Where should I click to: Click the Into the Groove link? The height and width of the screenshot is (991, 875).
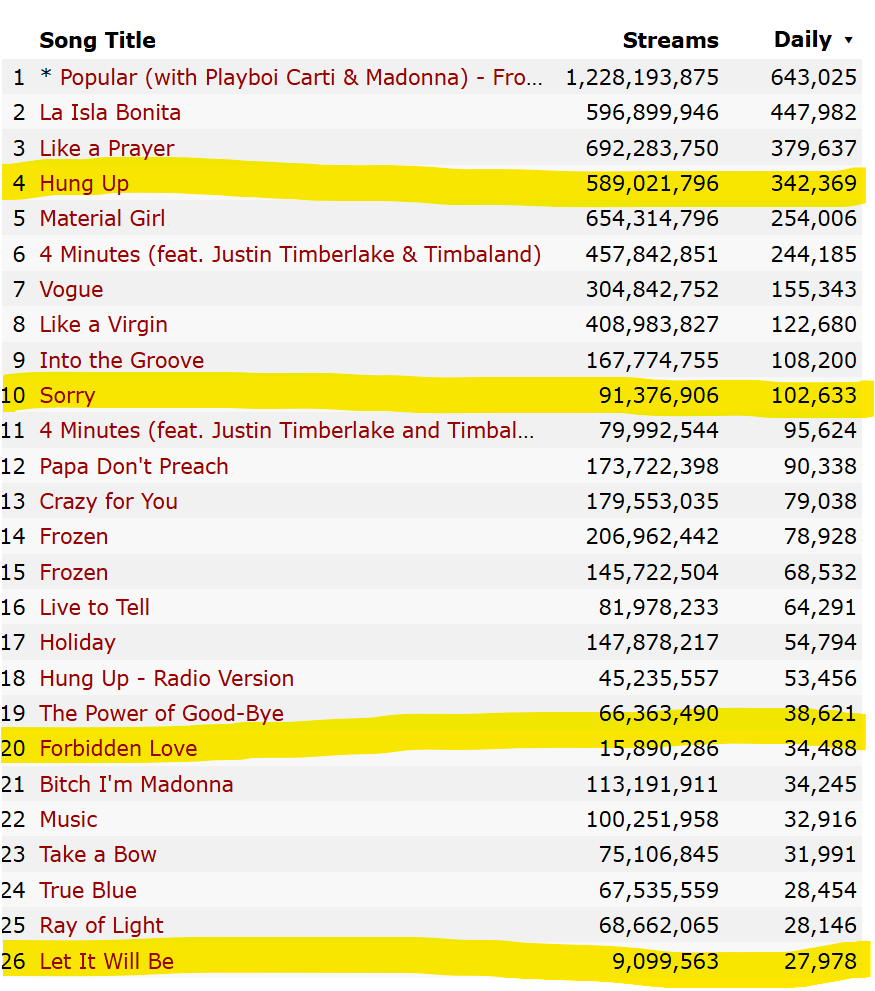click(121, 360)
